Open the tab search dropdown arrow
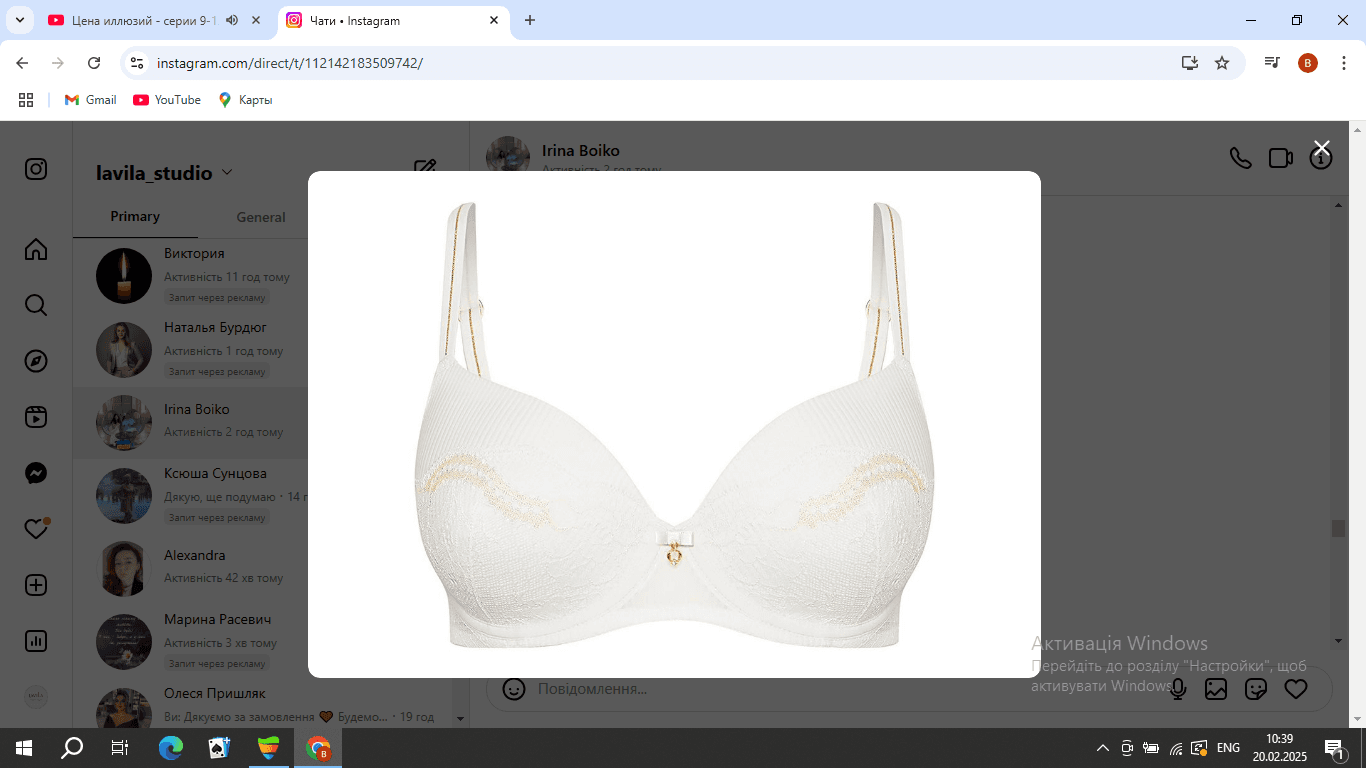 coord(19,20)
